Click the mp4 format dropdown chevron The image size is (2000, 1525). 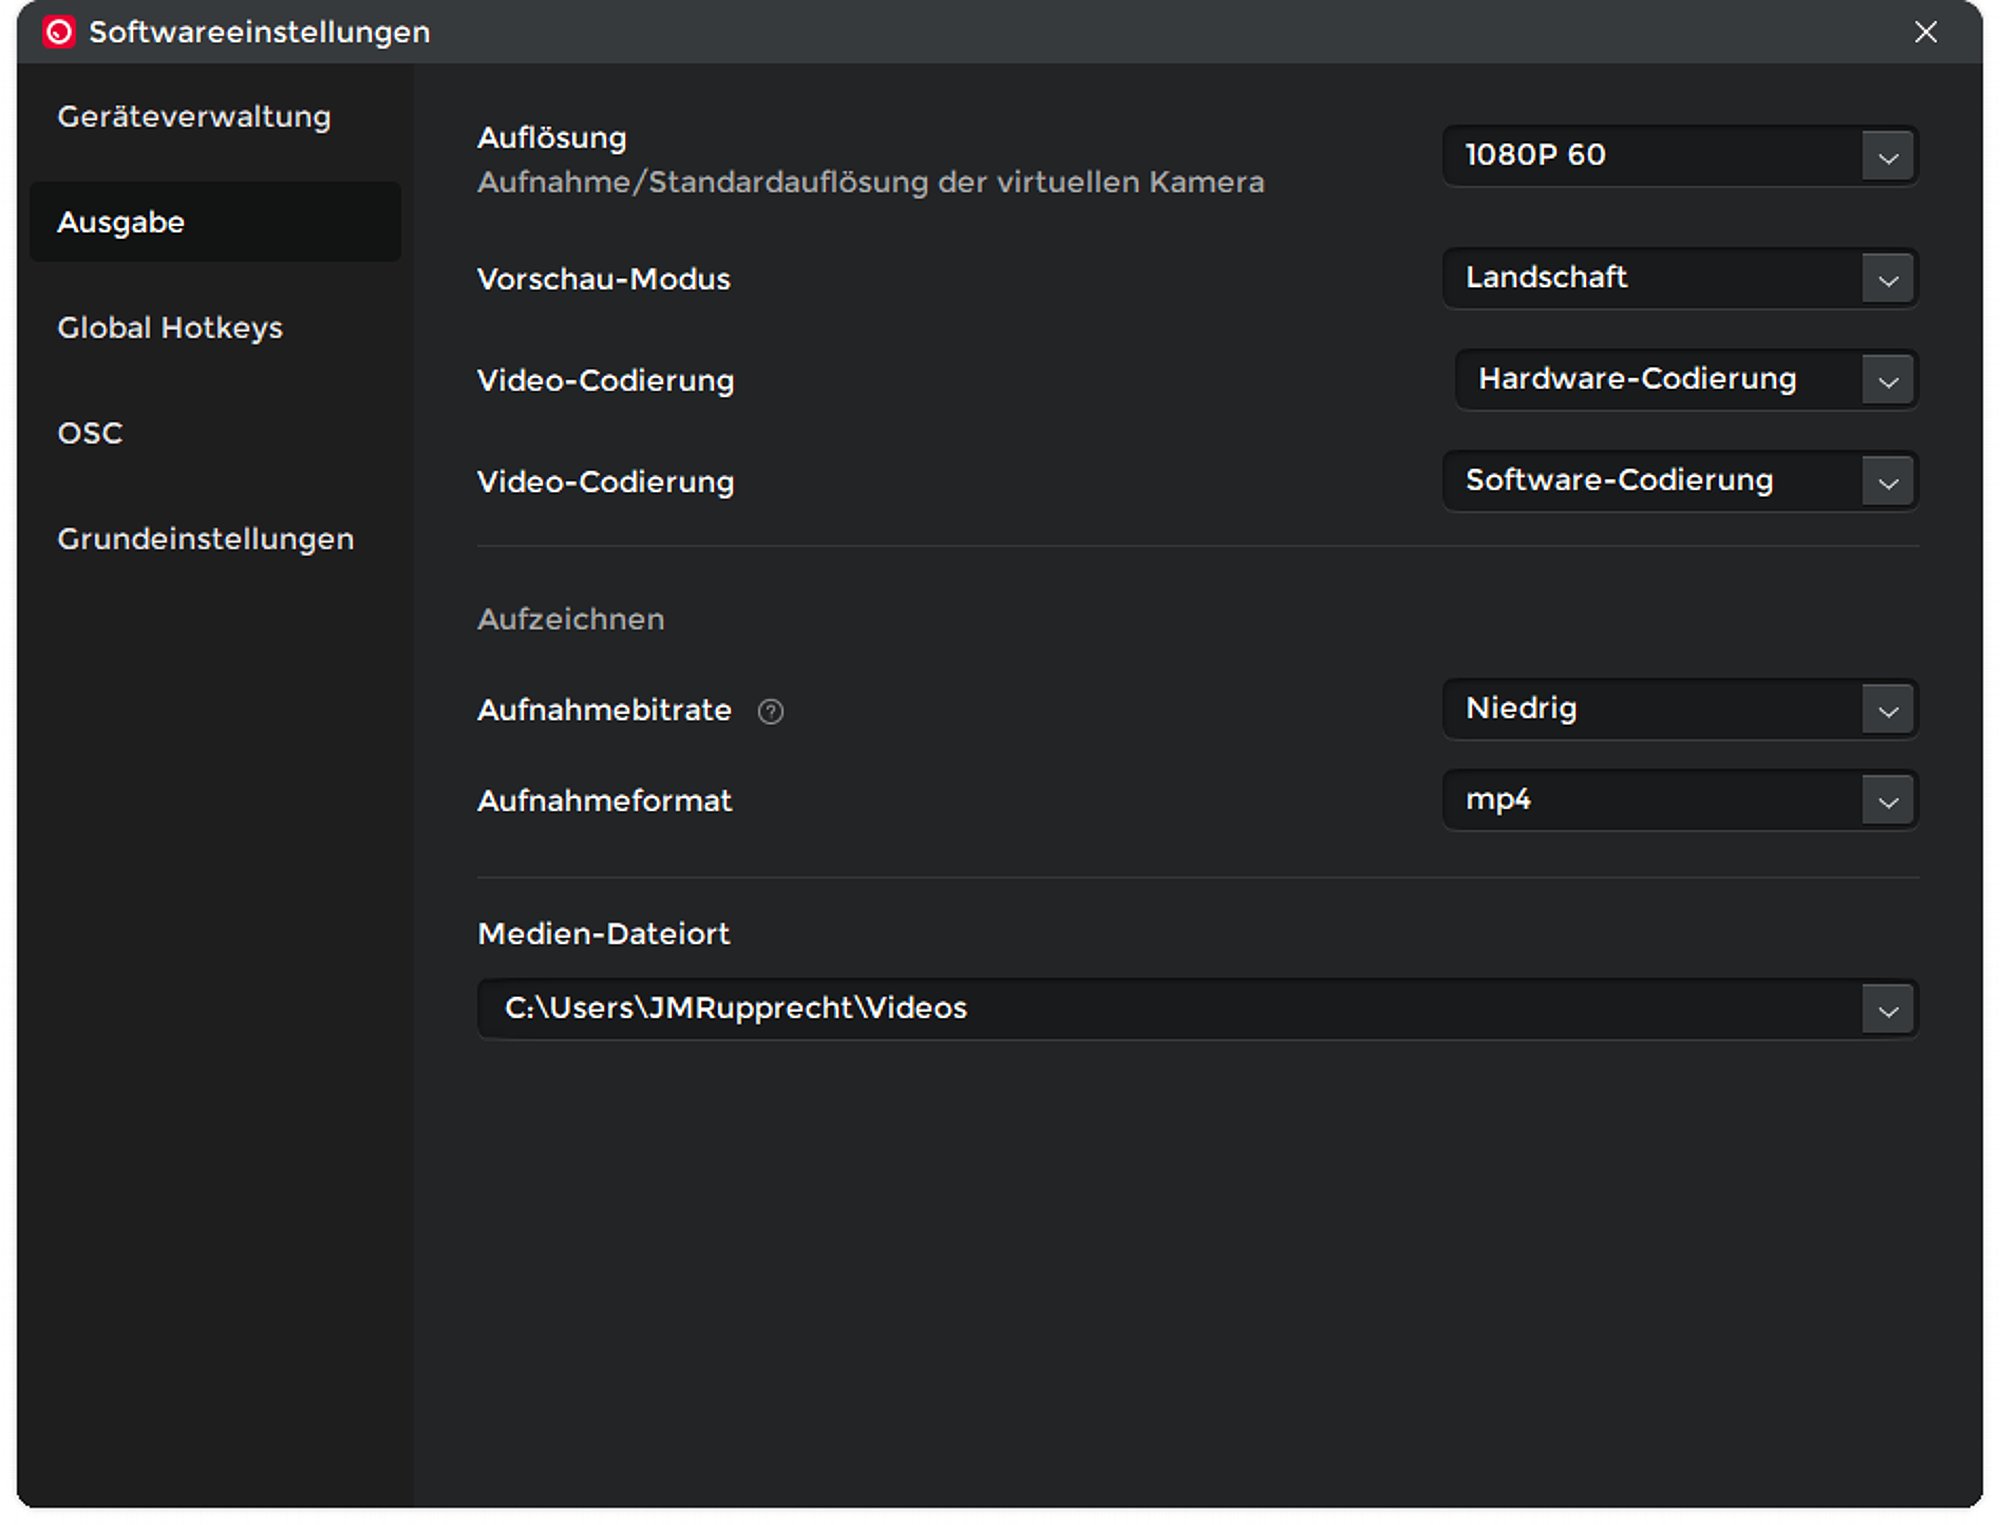click(1887, 802)
